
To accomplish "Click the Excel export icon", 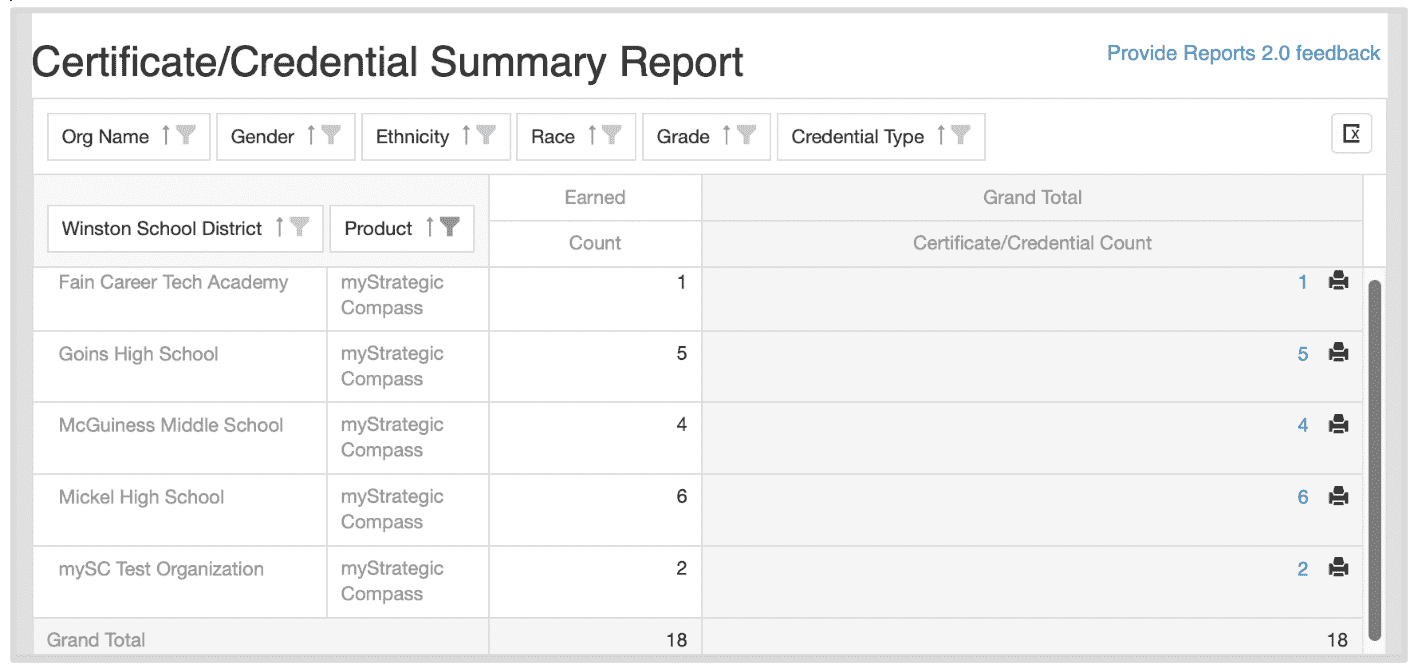I will click(1351, 134).
